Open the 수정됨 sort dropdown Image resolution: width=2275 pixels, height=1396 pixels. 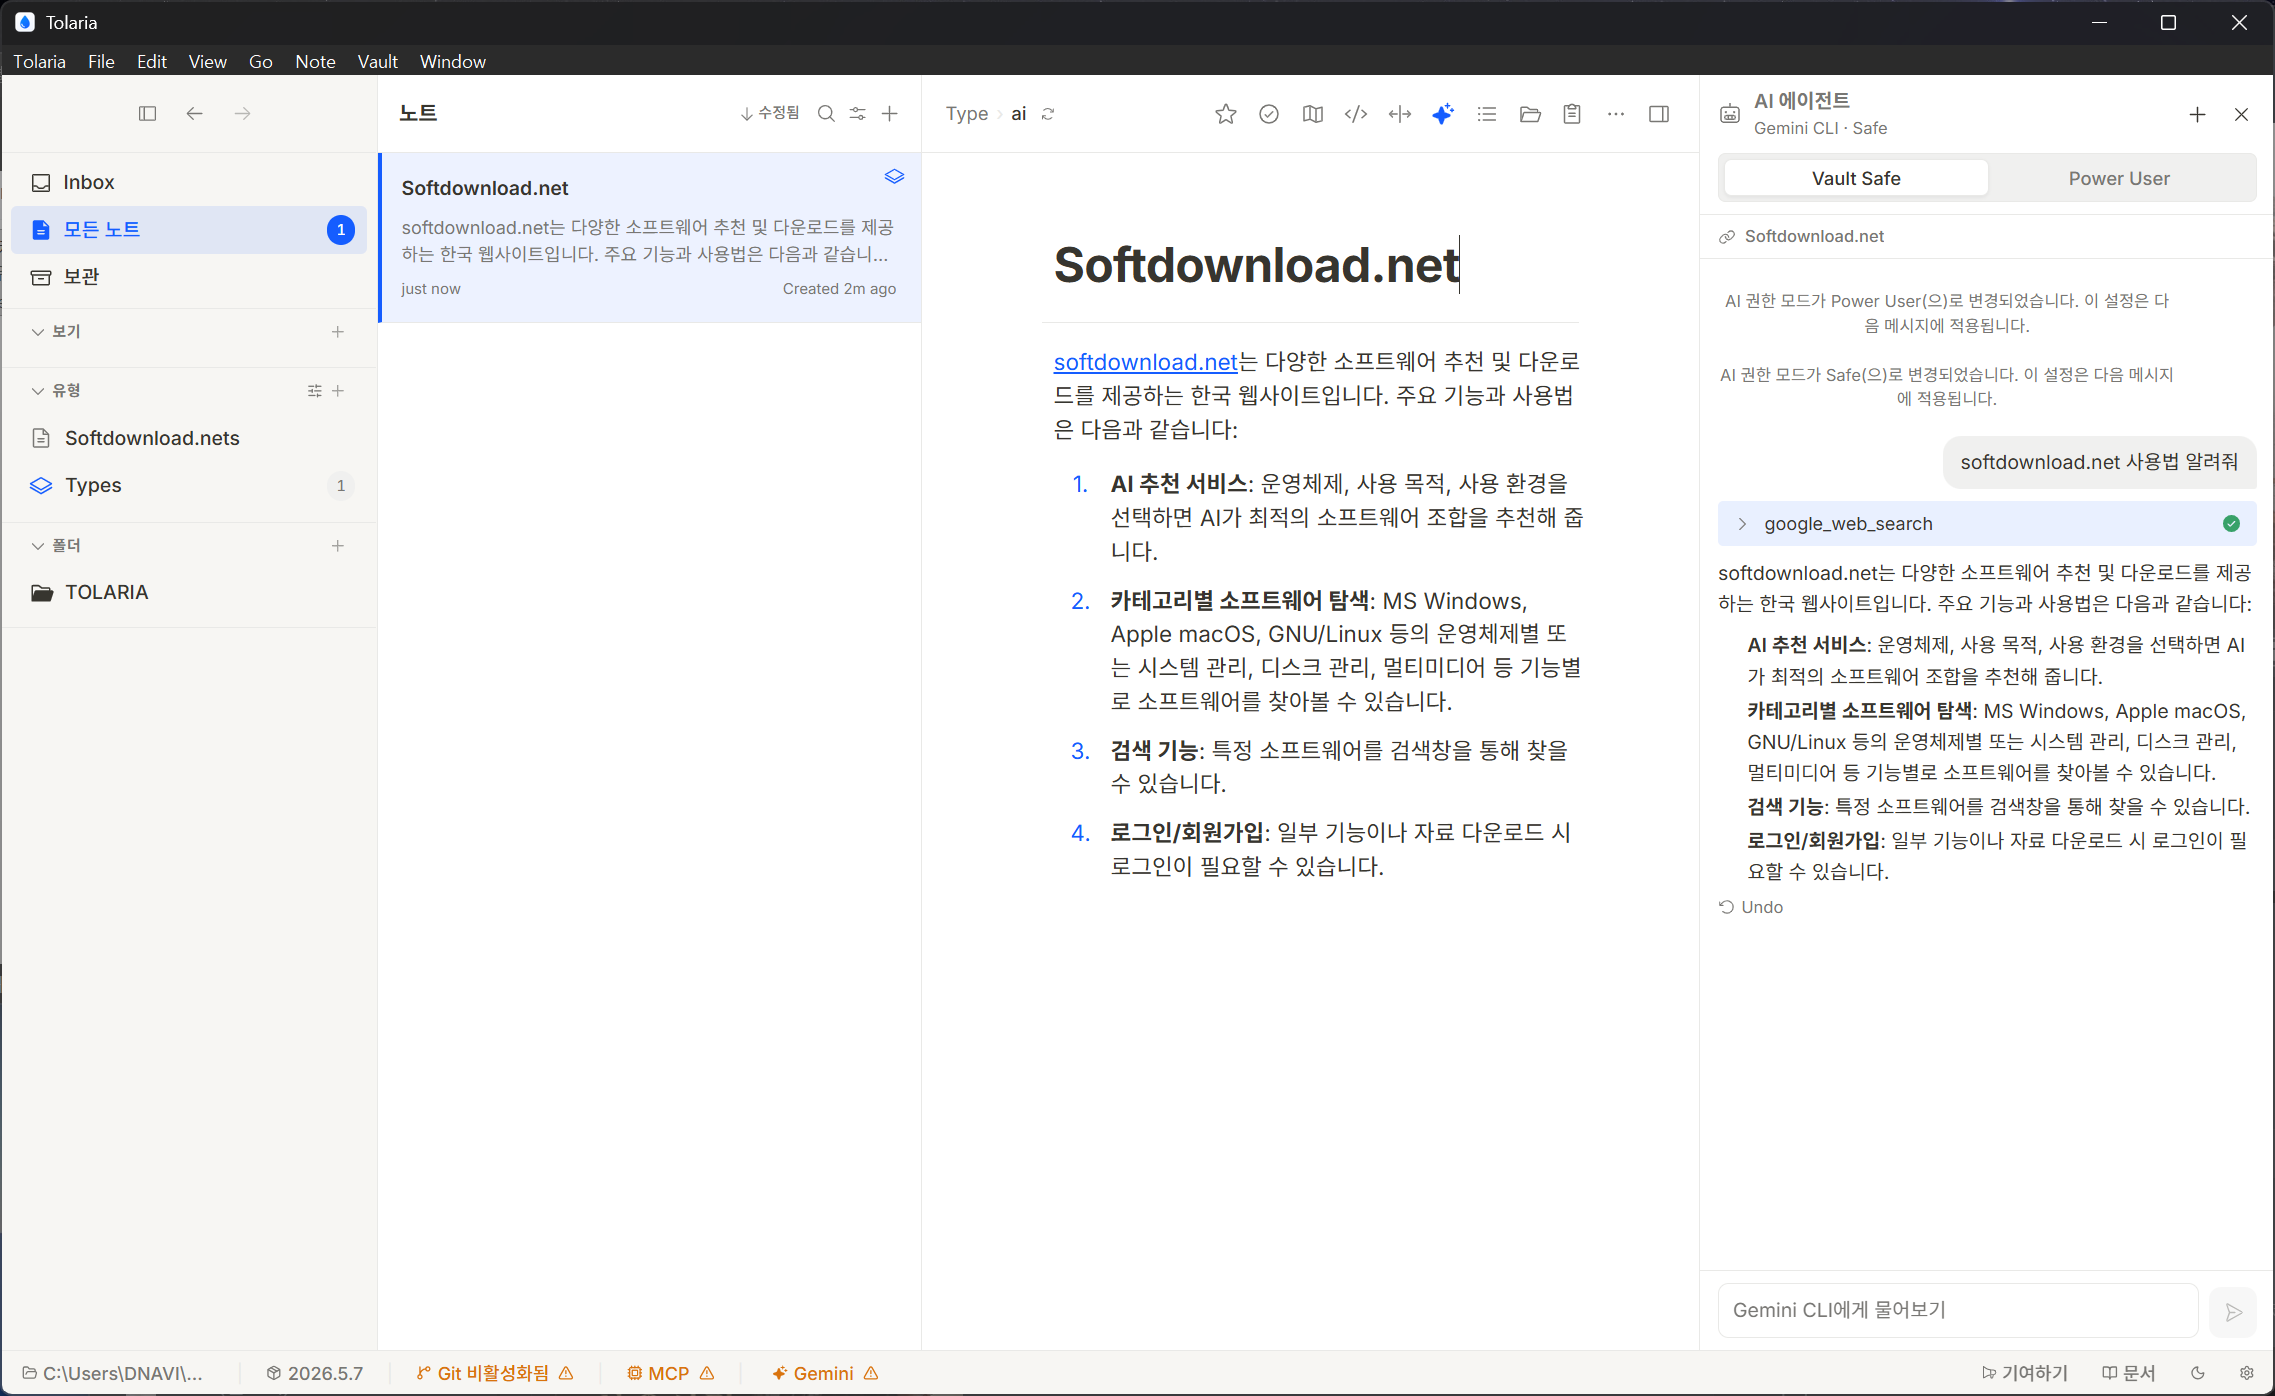tap(769, 113)
